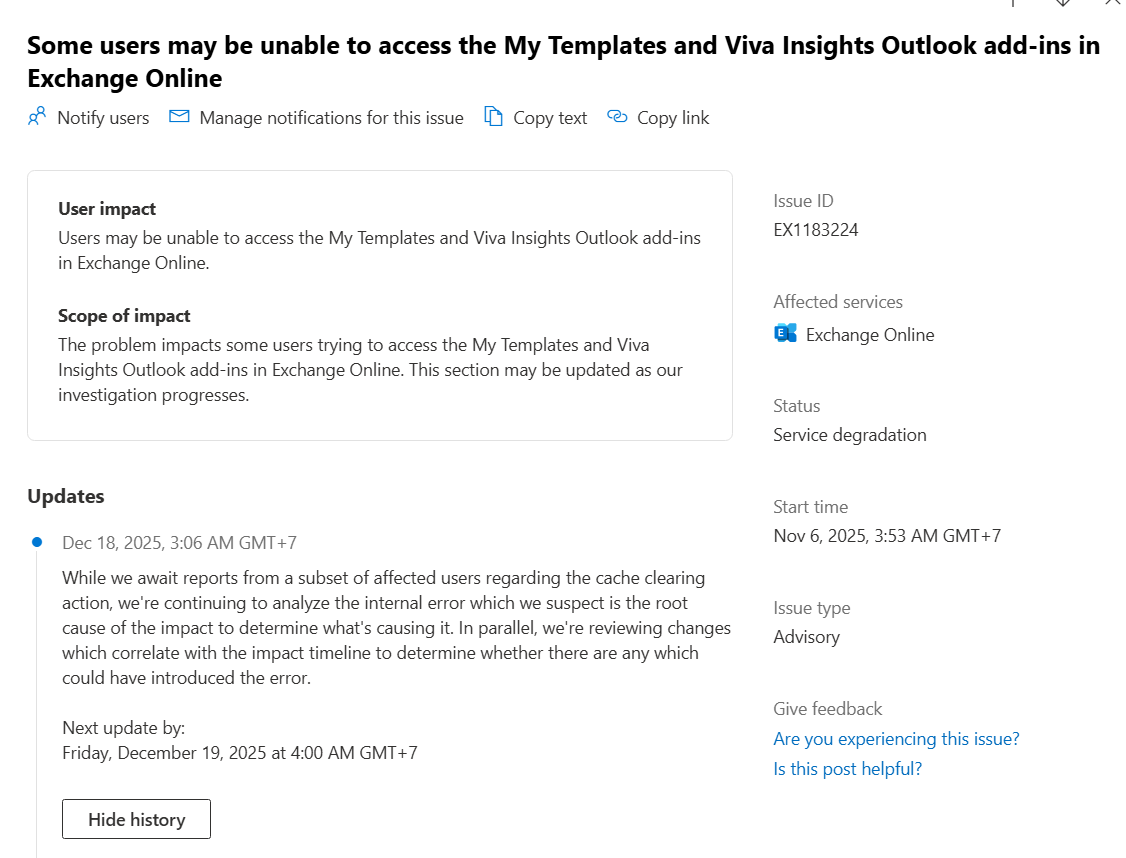Click the Copy link chain icon
Screen dimensions: 1126x858
(x=617, y=116)
